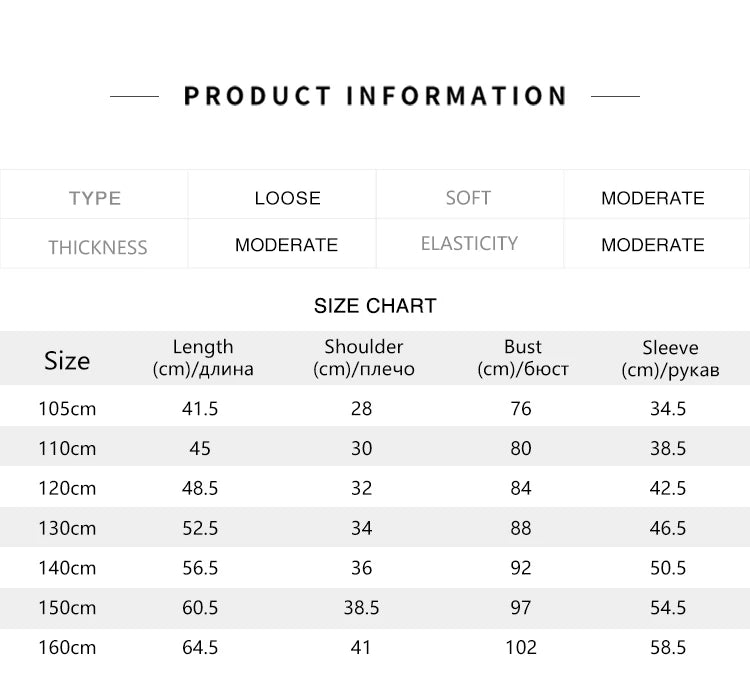Click the Bust (cm) column header
The width and height of the screenshot is (750, 679).
coord(523,358)
